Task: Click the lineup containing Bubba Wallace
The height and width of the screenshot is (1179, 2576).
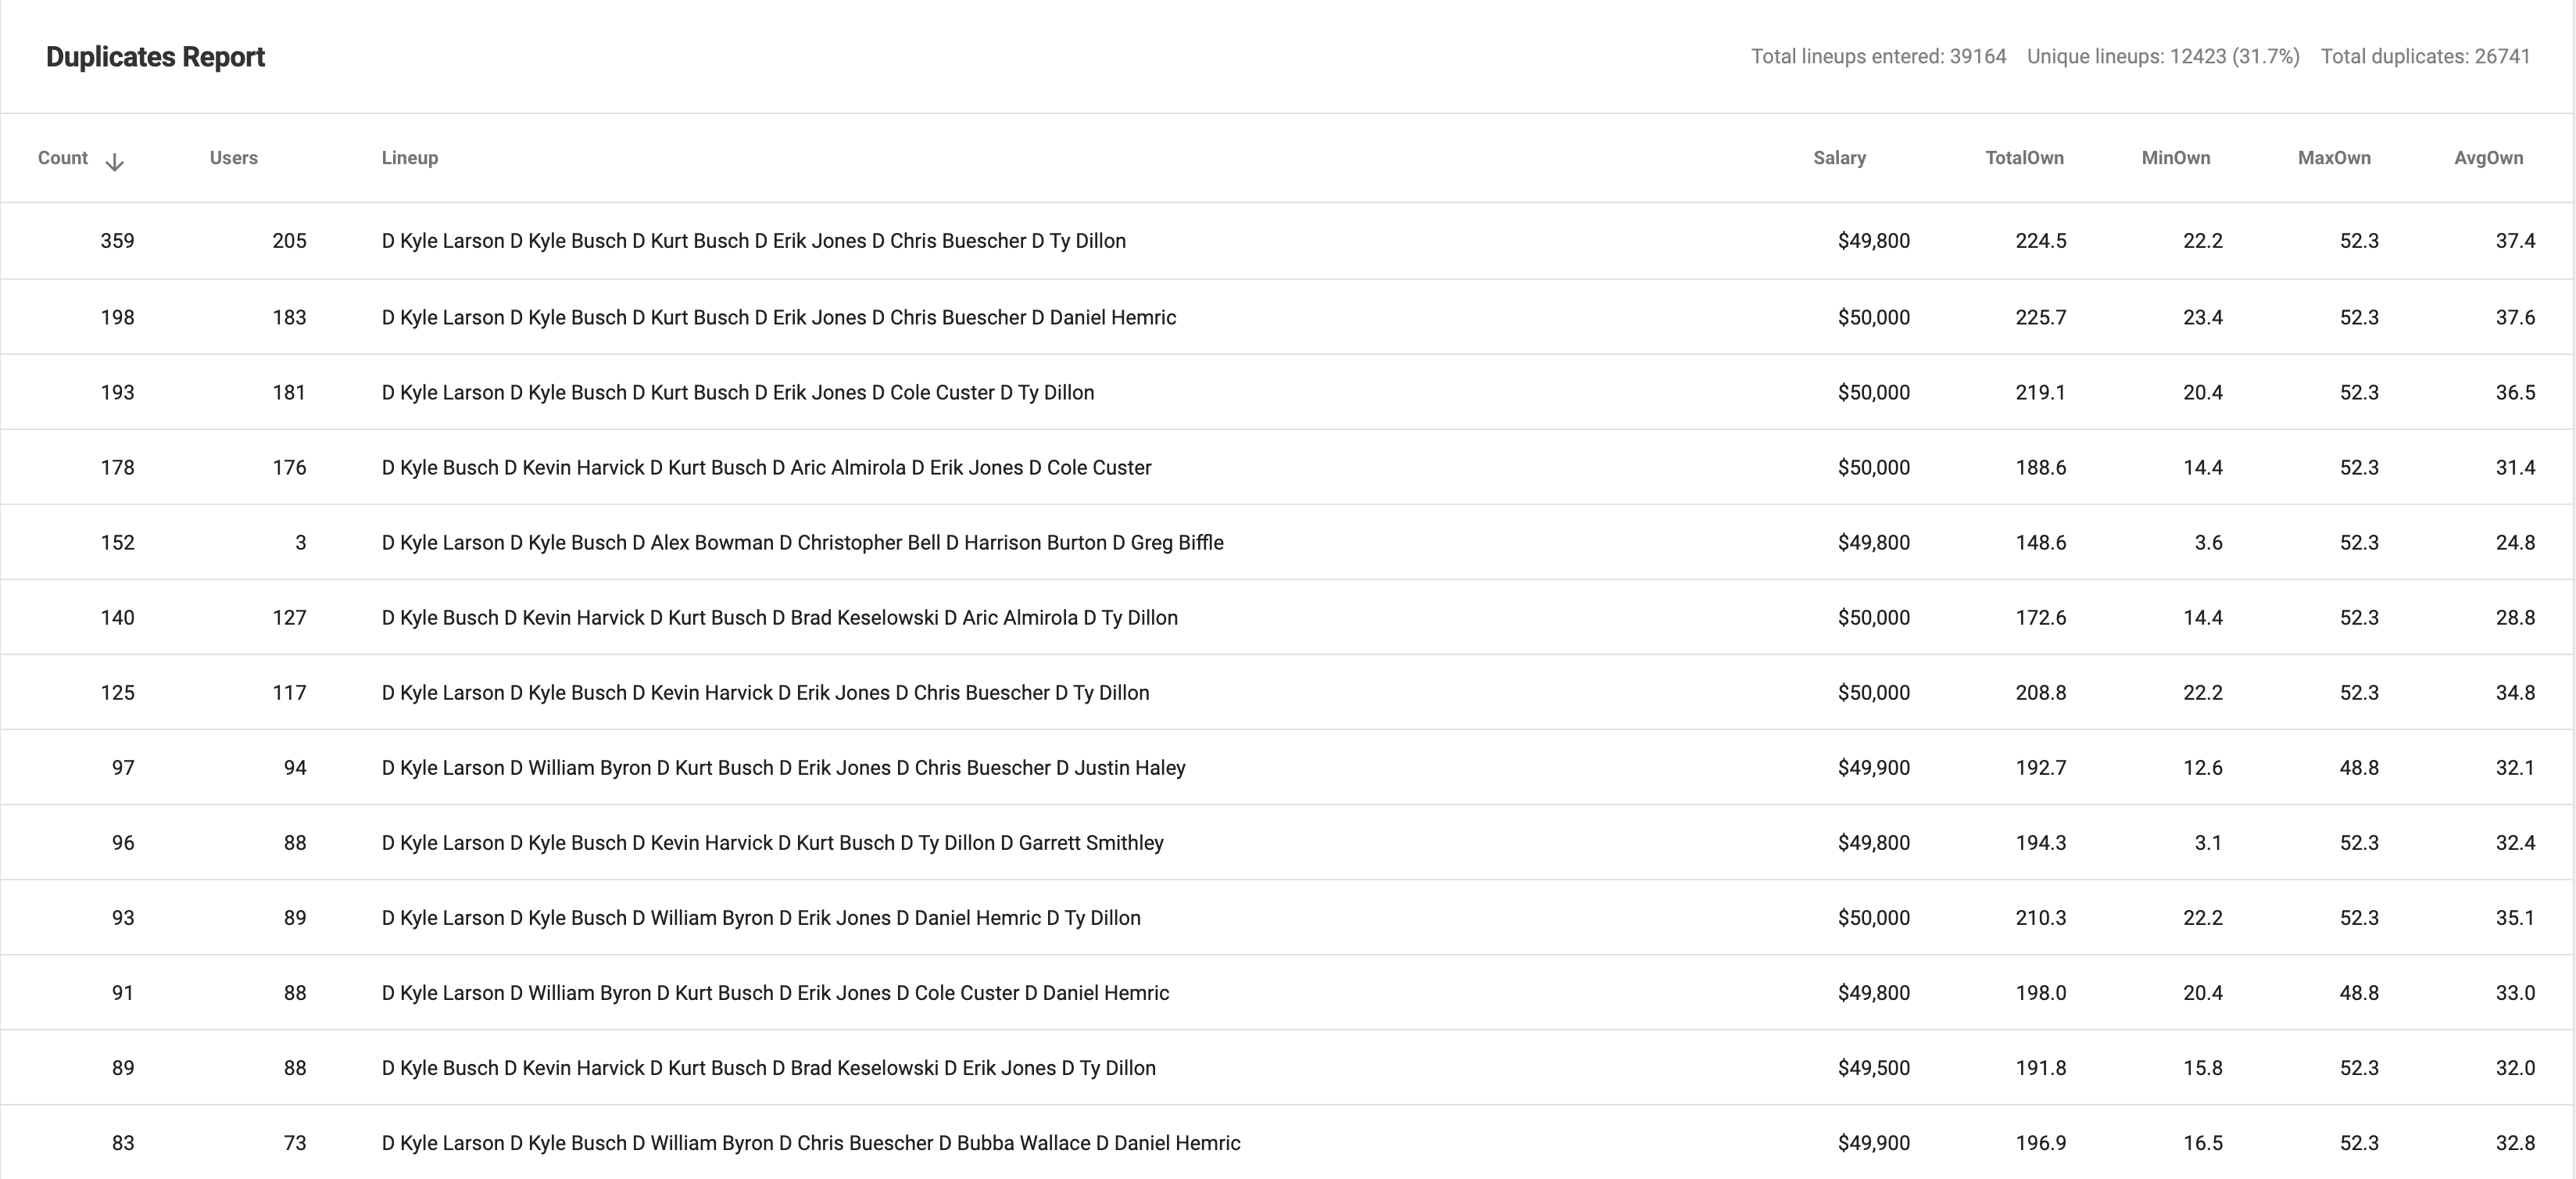Action: pyautogui.click(x=810, y=1143)
